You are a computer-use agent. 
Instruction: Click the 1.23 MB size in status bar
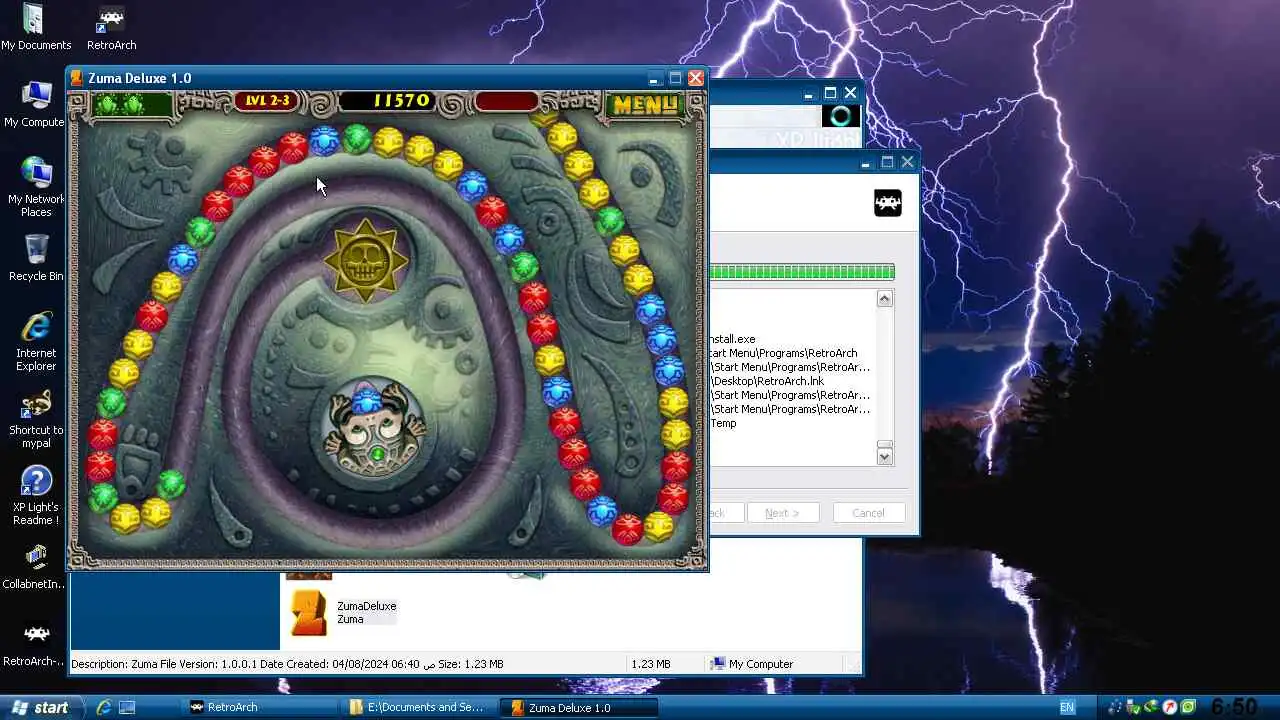(650, 664)
